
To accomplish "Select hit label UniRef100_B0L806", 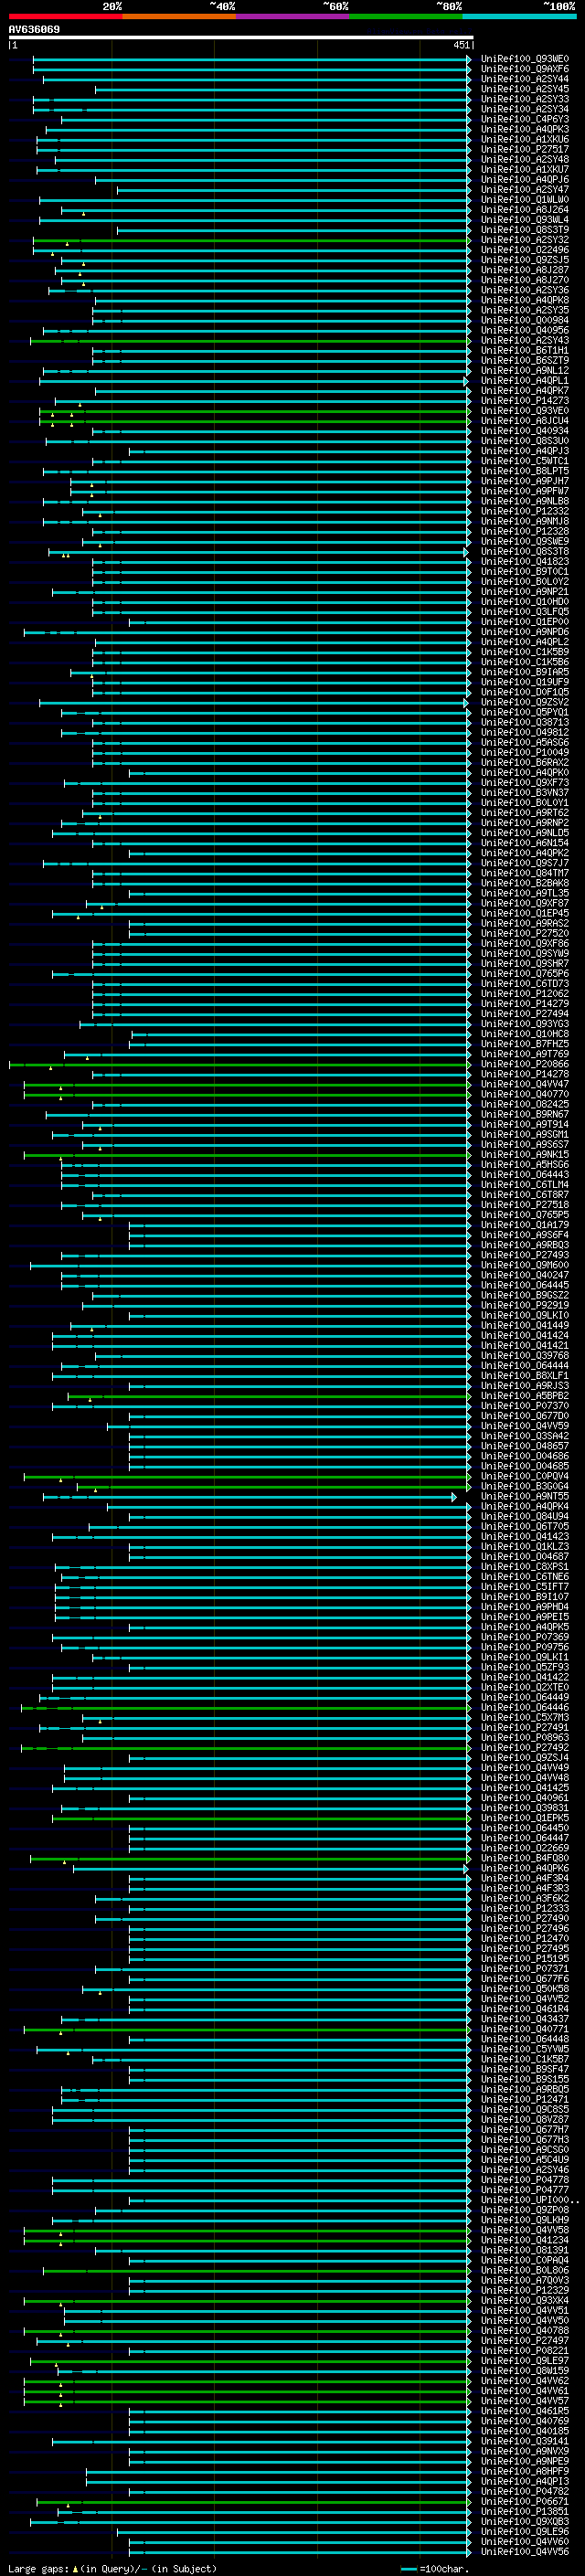I will 525,2270.
